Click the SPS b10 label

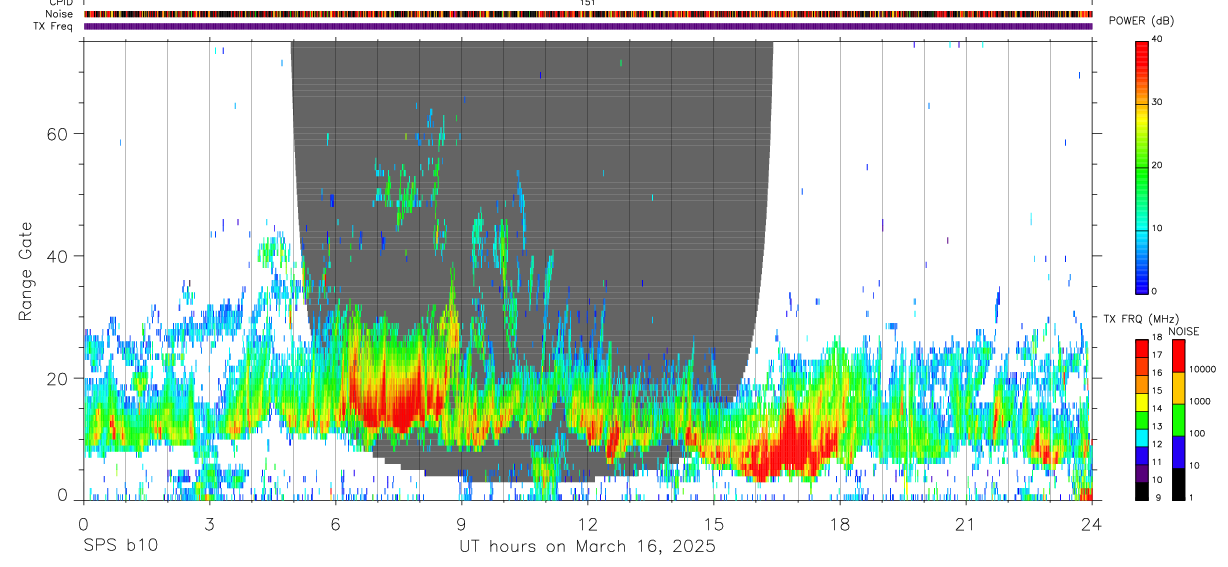119,547
